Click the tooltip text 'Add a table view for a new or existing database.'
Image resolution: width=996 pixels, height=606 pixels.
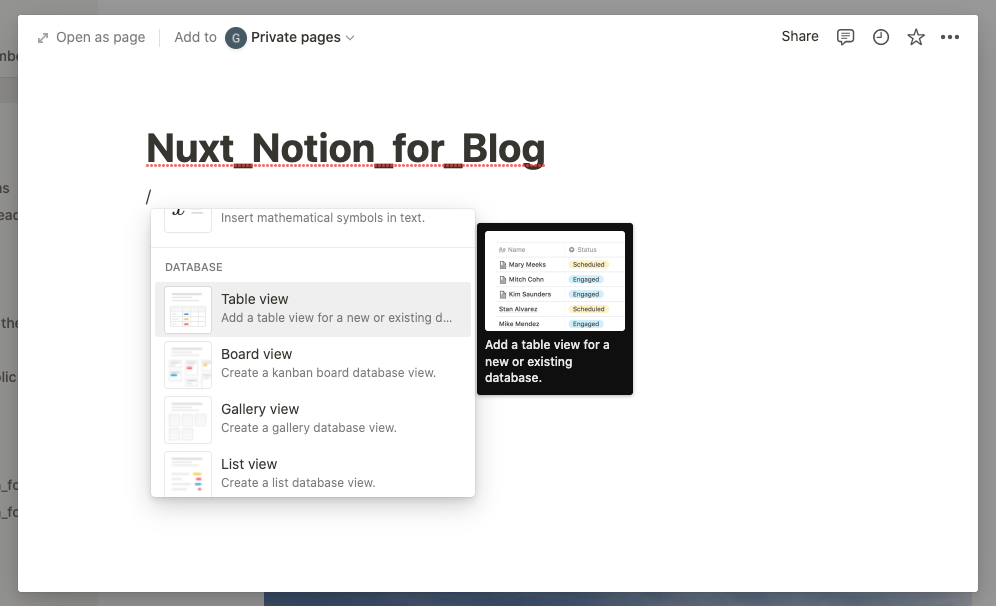coord(547,361)
